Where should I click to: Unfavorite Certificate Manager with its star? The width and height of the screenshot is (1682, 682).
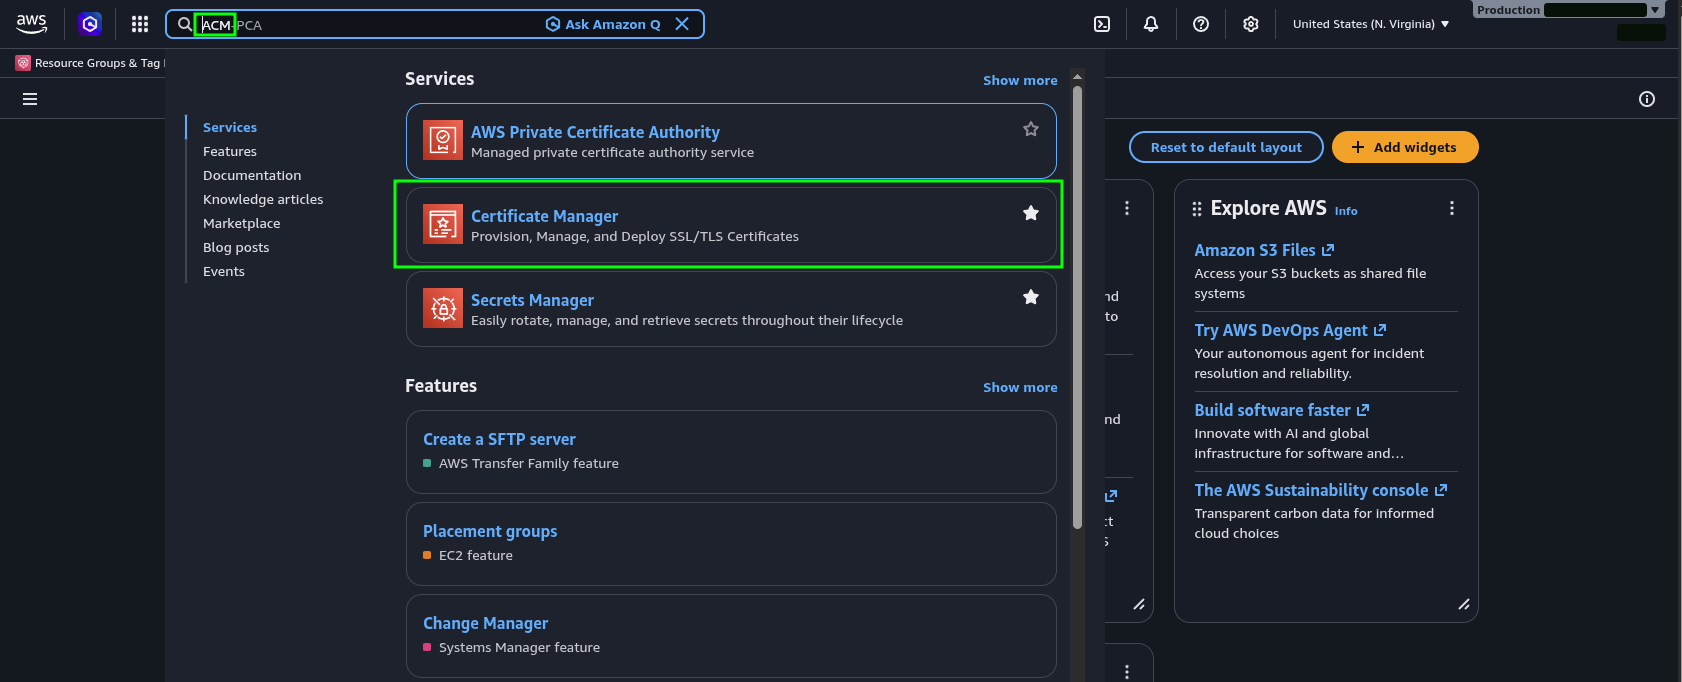1031,213
